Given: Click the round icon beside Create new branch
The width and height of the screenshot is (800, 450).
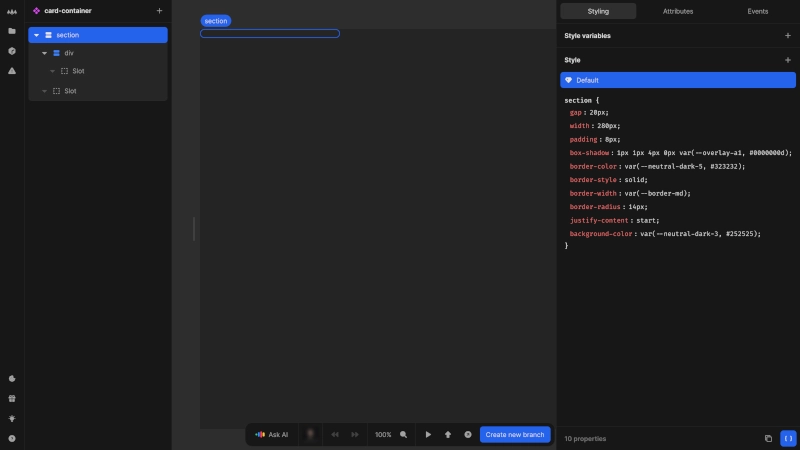Looking at the screenshot, I should [x=468, y=435].
